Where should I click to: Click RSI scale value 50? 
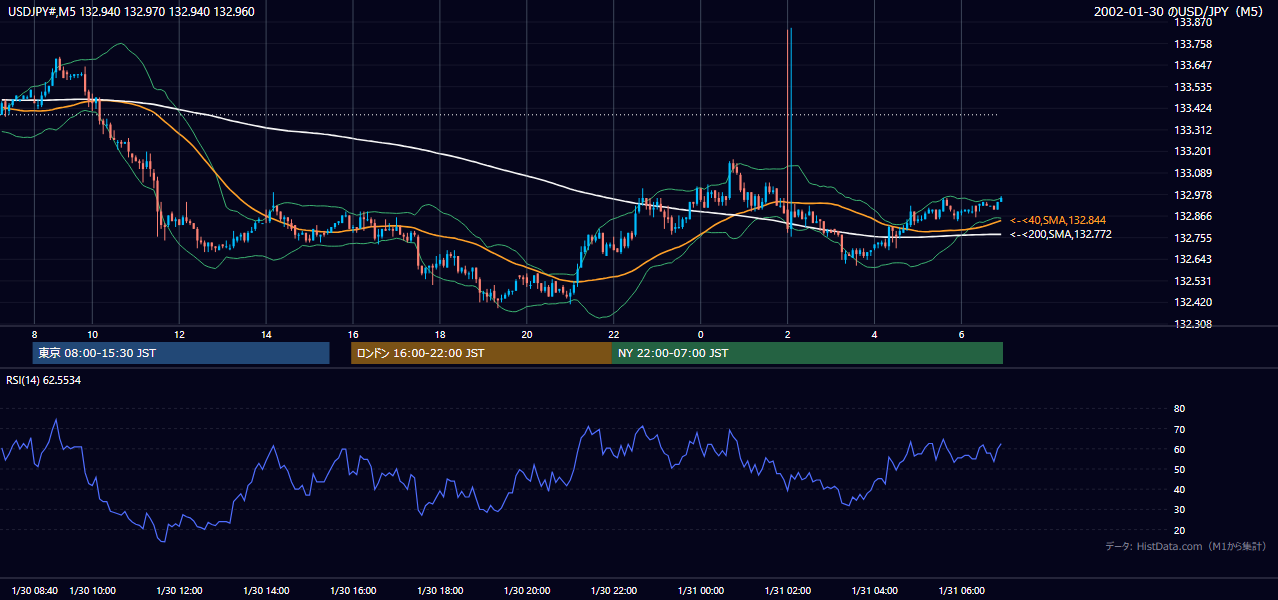pos(1179,469)
